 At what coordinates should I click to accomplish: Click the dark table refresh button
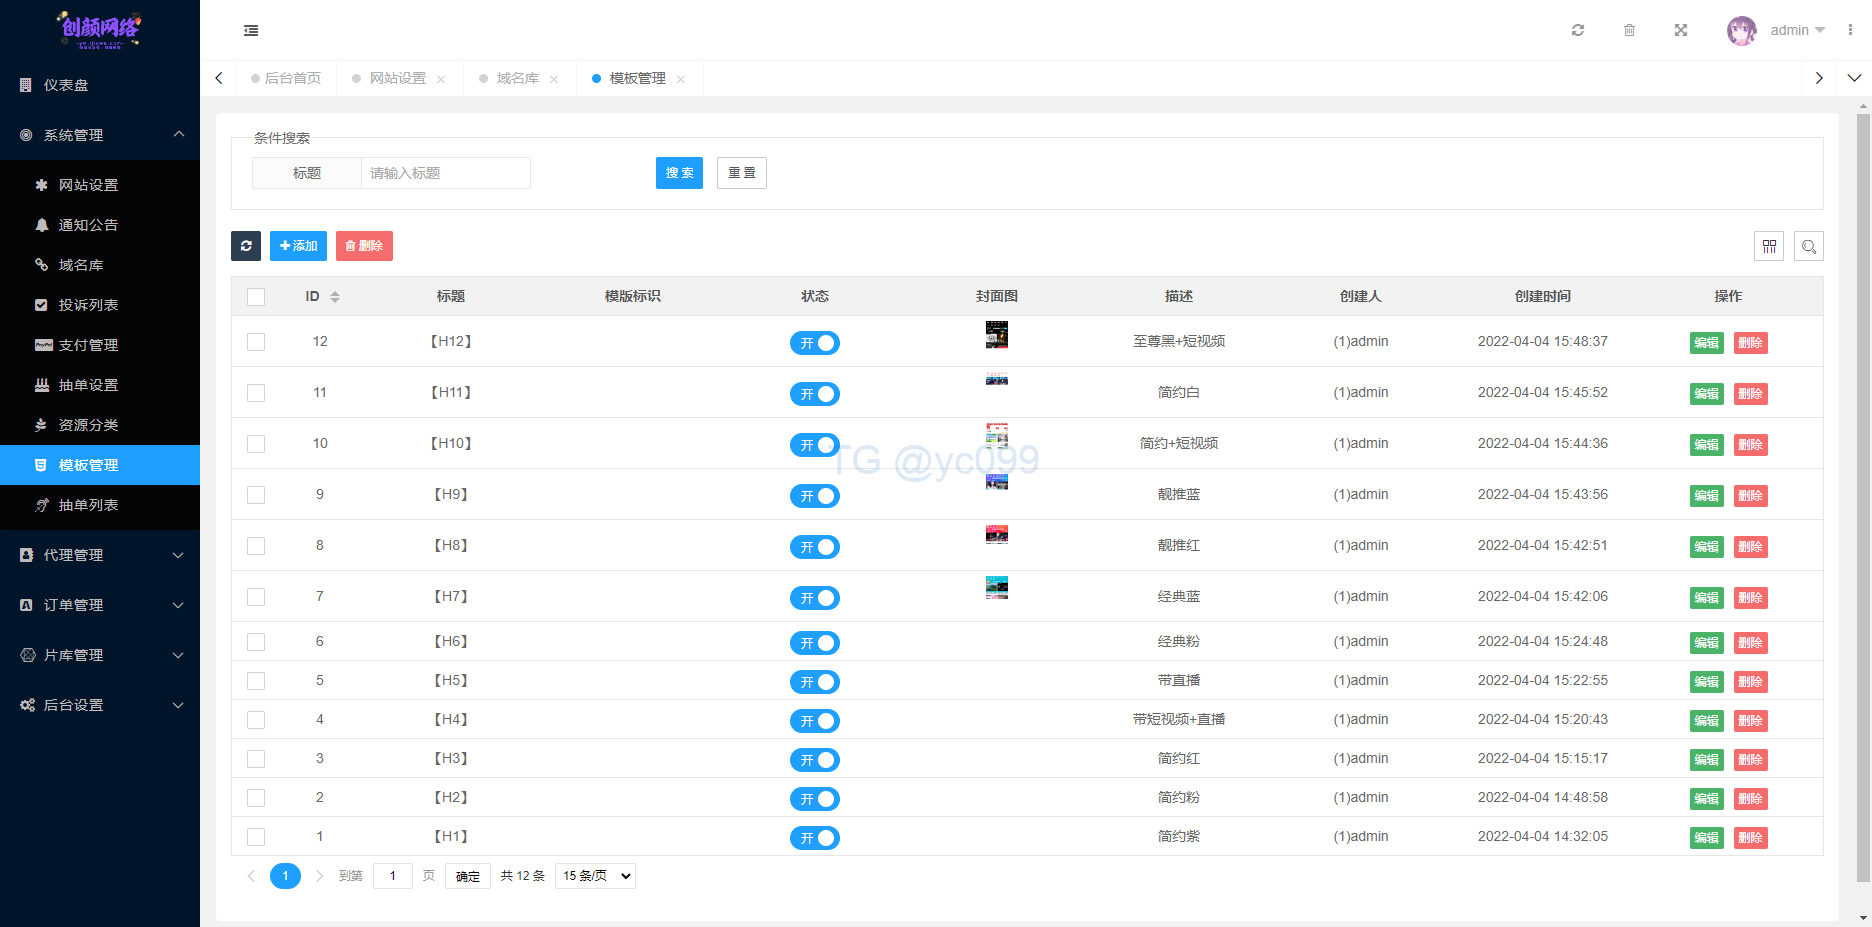(246, 246)
